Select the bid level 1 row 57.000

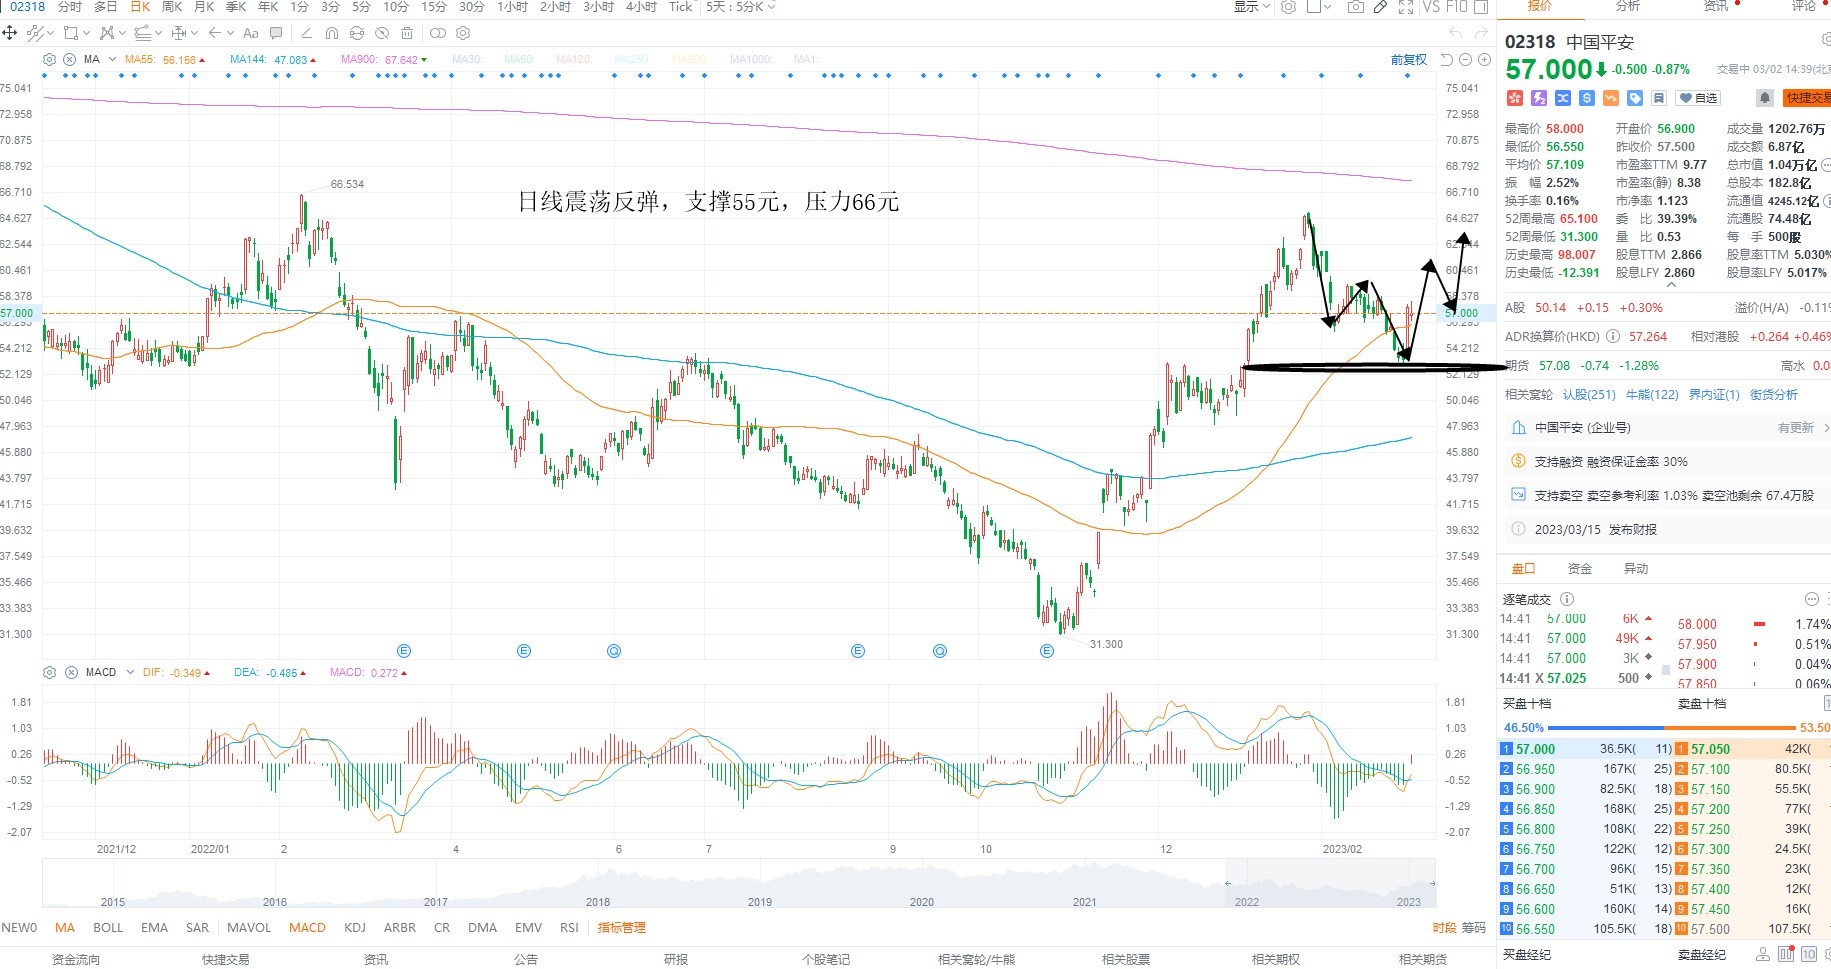1583,749
